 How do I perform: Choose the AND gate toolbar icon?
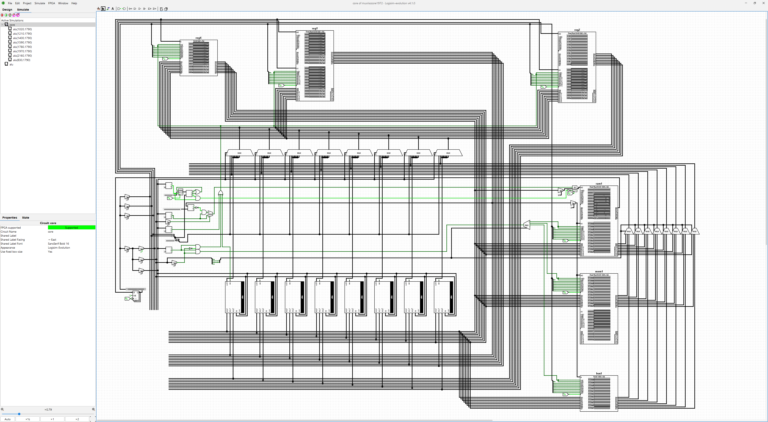(135, 9)
